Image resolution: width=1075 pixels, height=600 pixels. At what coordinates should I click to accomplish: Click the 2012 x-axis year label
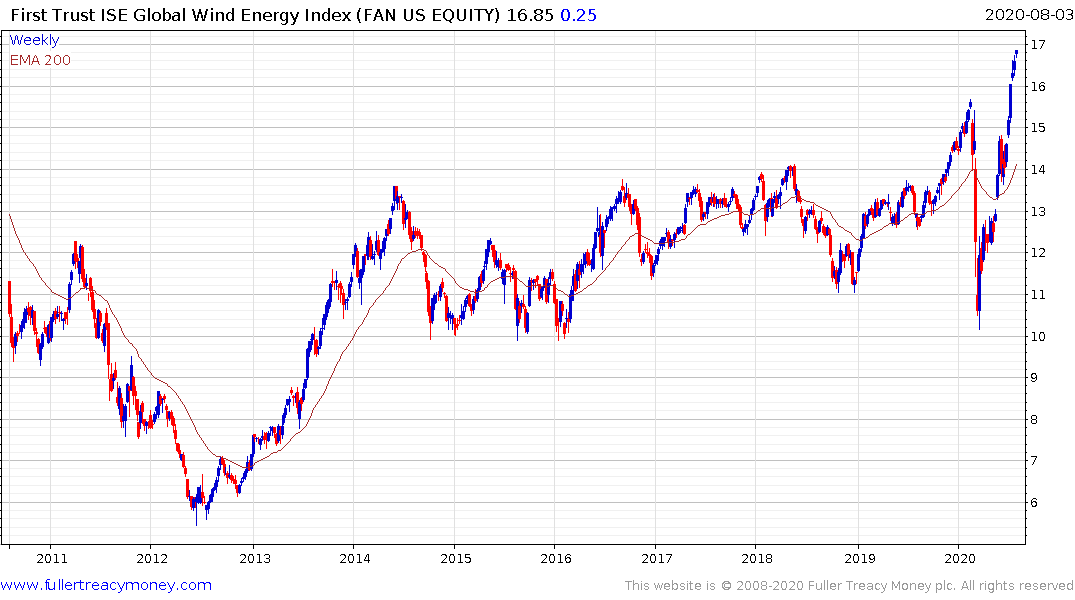(x=152, y=558)
